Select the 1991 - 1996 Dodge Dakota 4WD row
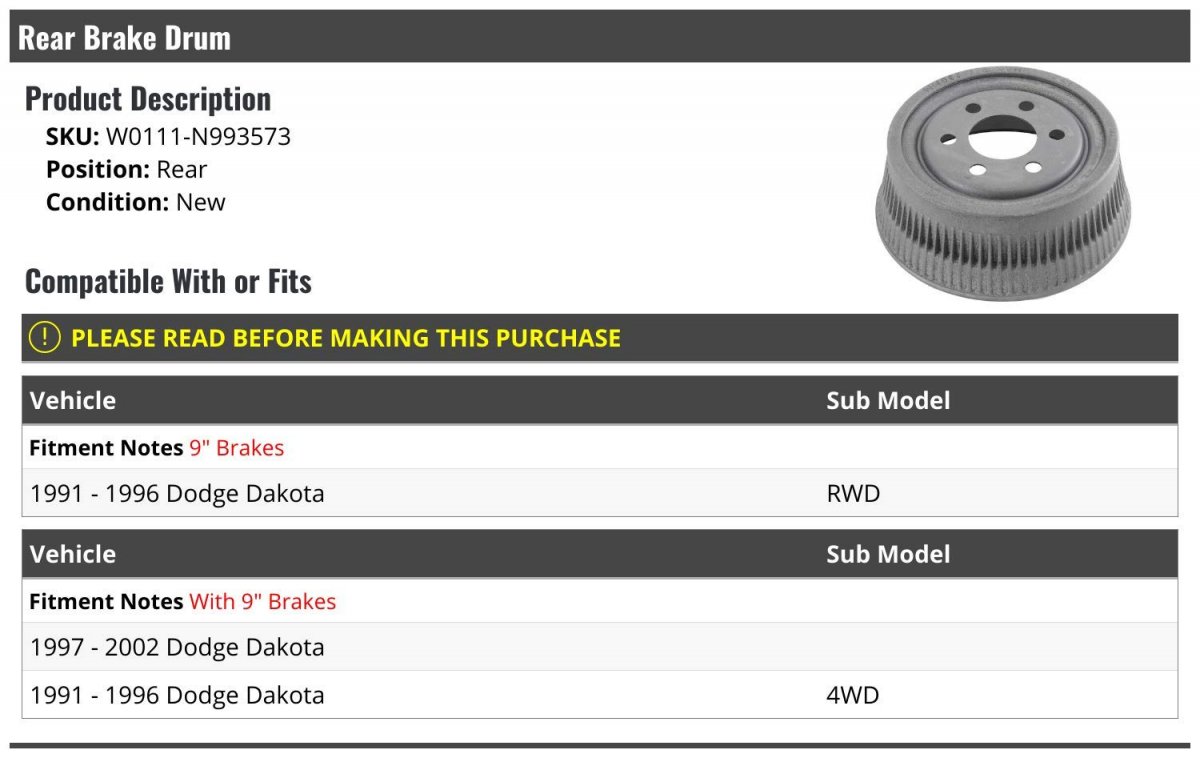This screenshot has height=758, width=1200. pyautogui.click(x=600, y=694)
